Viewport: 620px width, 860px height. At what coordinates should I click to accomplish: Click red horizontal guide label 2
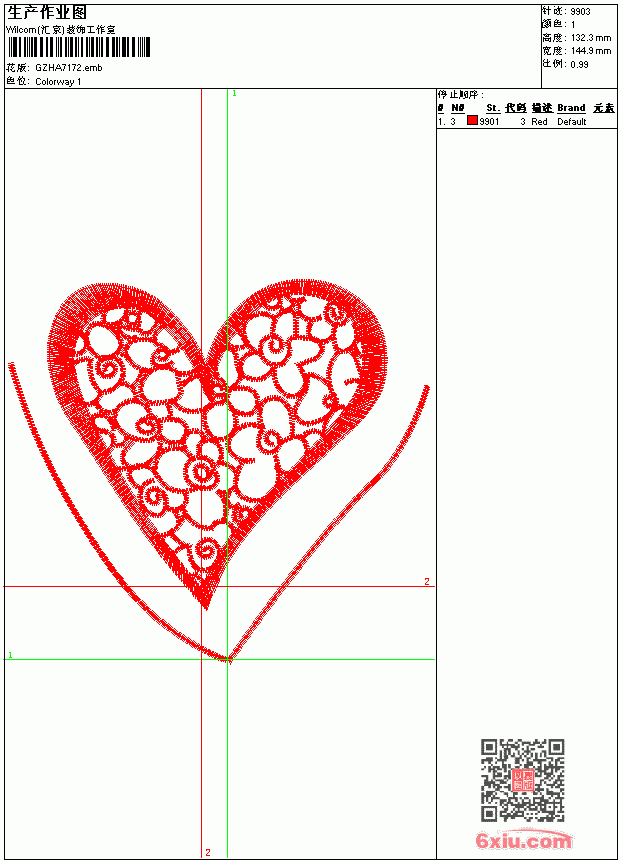click(427, 581)
